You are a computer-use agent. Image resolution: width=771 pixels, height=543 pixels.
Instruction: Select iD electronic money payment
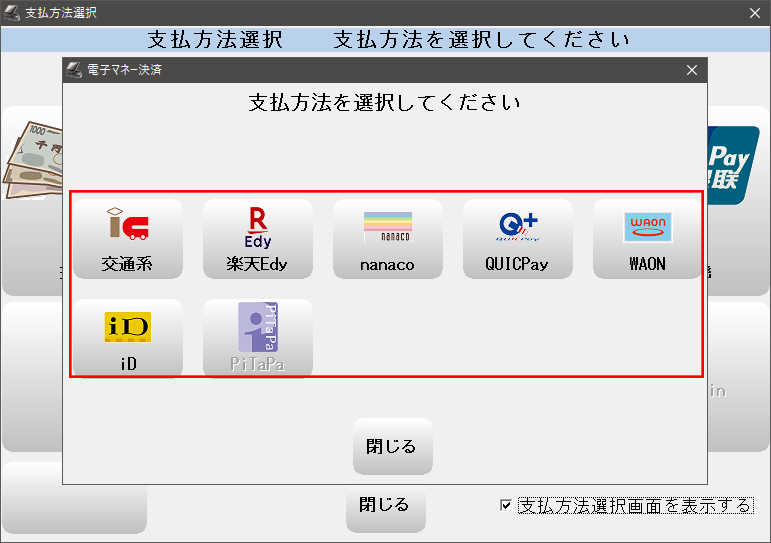coord(127,339)
